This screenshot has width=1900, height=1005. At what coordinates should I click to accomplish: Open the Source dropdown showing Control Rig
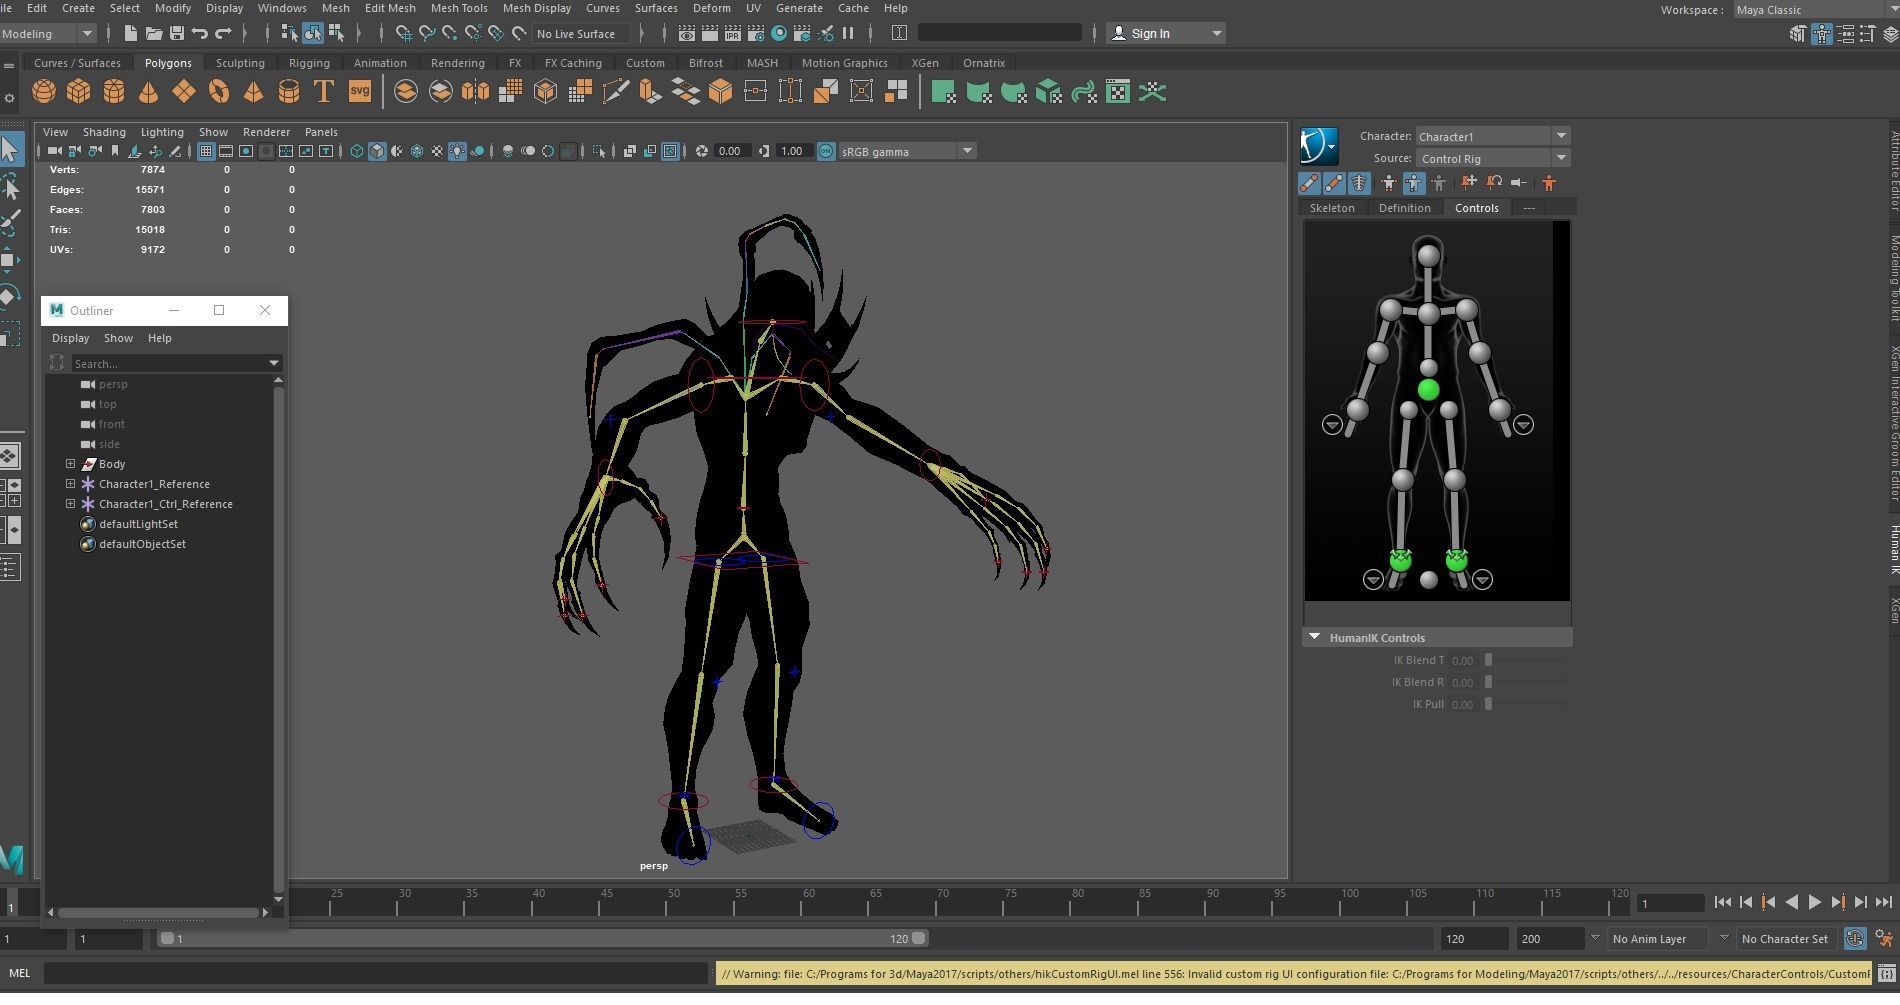(1492, 158)
